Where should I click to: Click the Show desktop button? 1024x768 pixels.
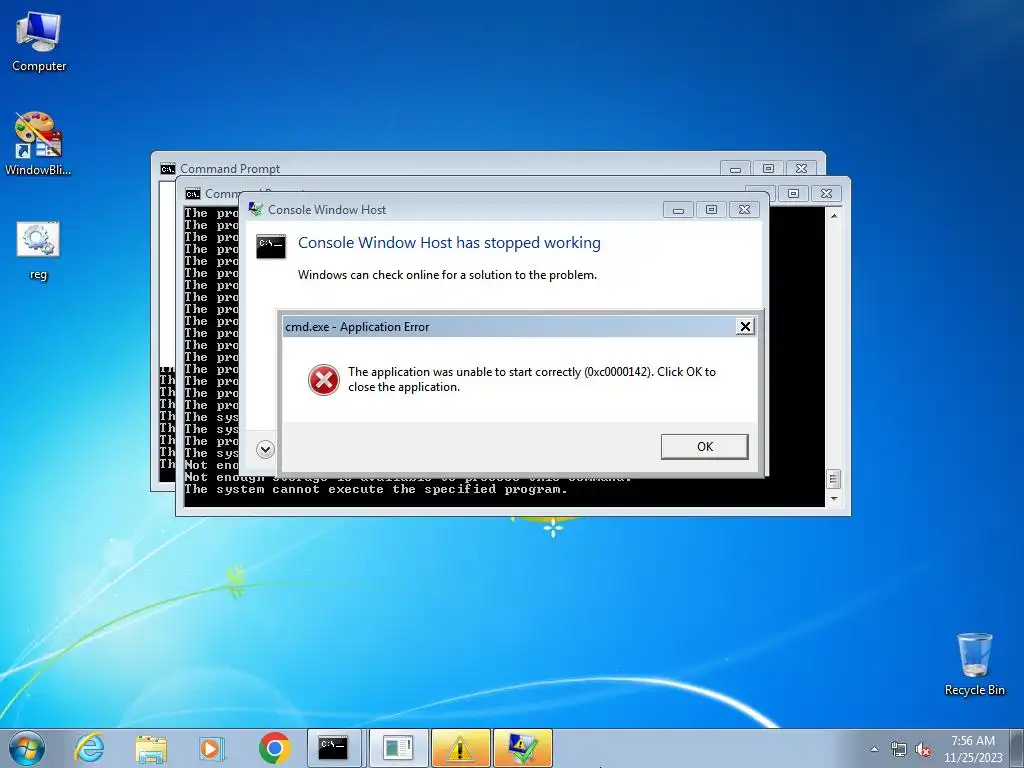(x=1019, y=748)
